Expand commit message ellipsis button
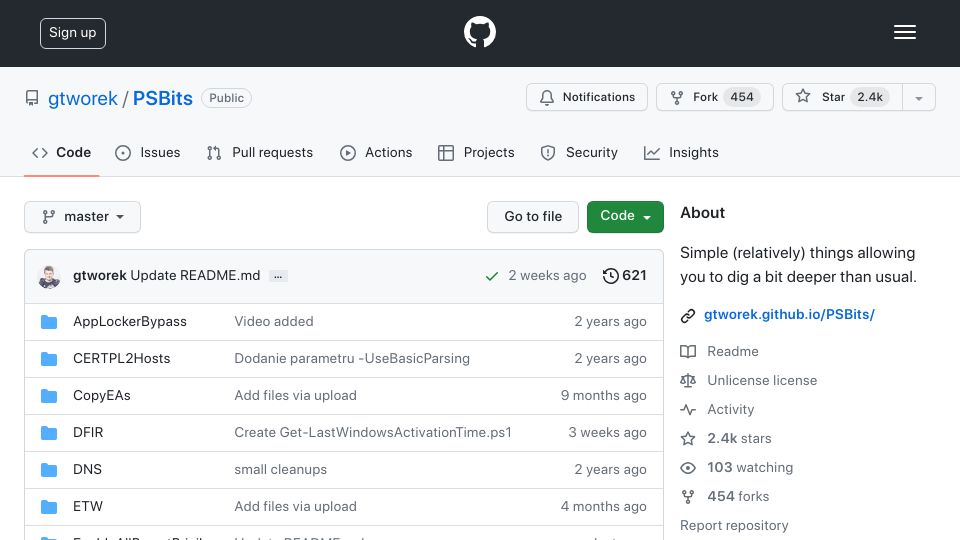 (278, 276)
